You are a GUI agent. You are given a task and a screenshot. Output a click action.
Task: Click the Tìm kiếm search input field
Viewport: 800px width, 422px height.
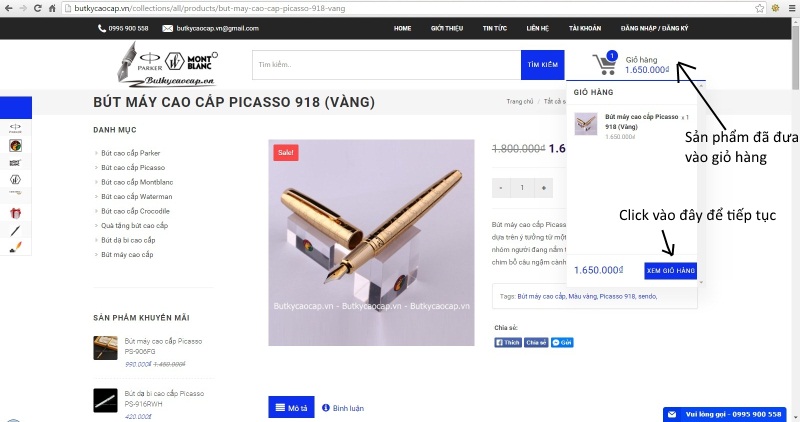(x=386, y=65)
